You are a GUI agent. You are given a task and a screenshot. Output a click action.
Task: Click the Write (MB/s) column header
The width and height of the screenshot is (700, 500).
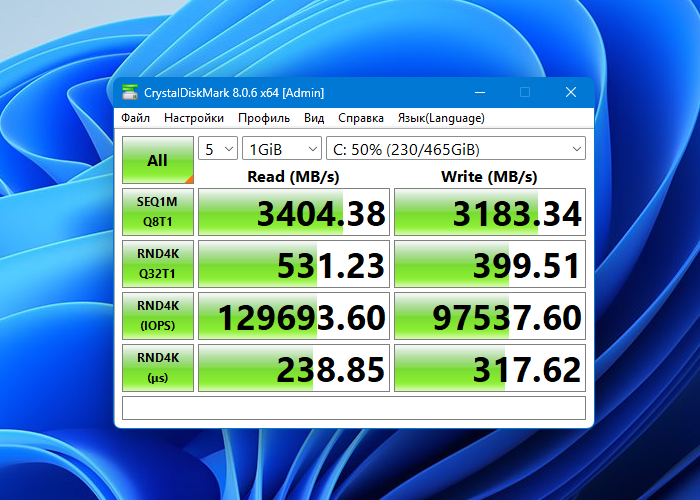pyautogui.click(x=489, y=176)
